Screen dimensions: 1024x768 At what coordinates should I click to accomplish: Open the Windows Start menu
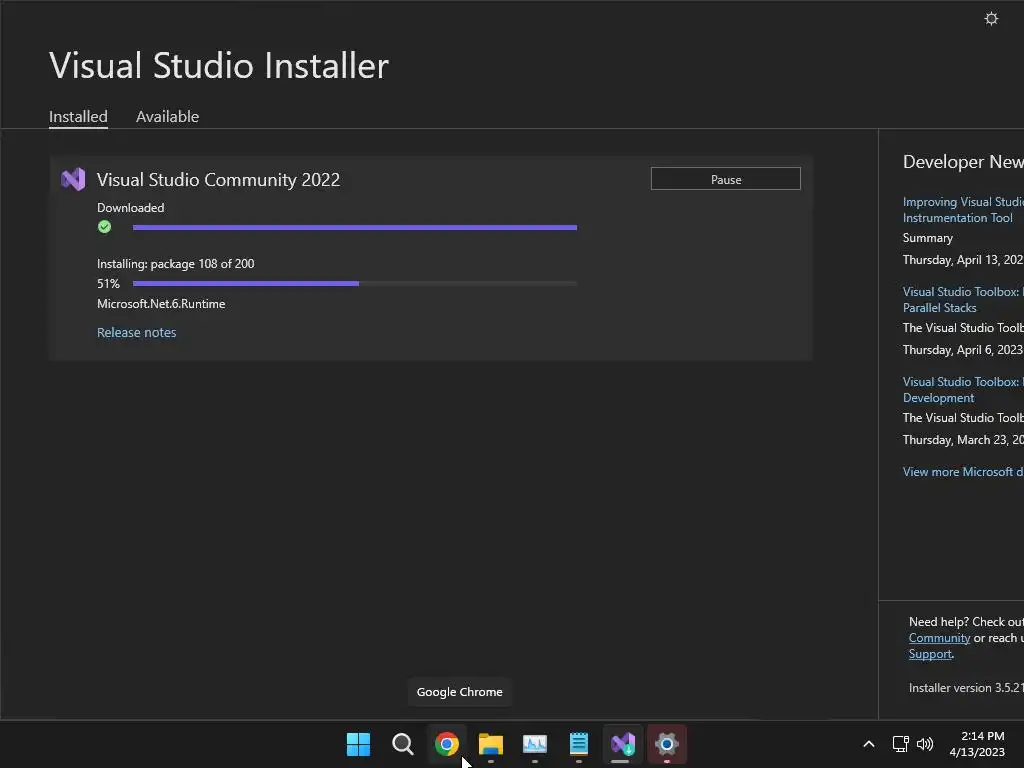pyautogui.click(x=358, y=744)
